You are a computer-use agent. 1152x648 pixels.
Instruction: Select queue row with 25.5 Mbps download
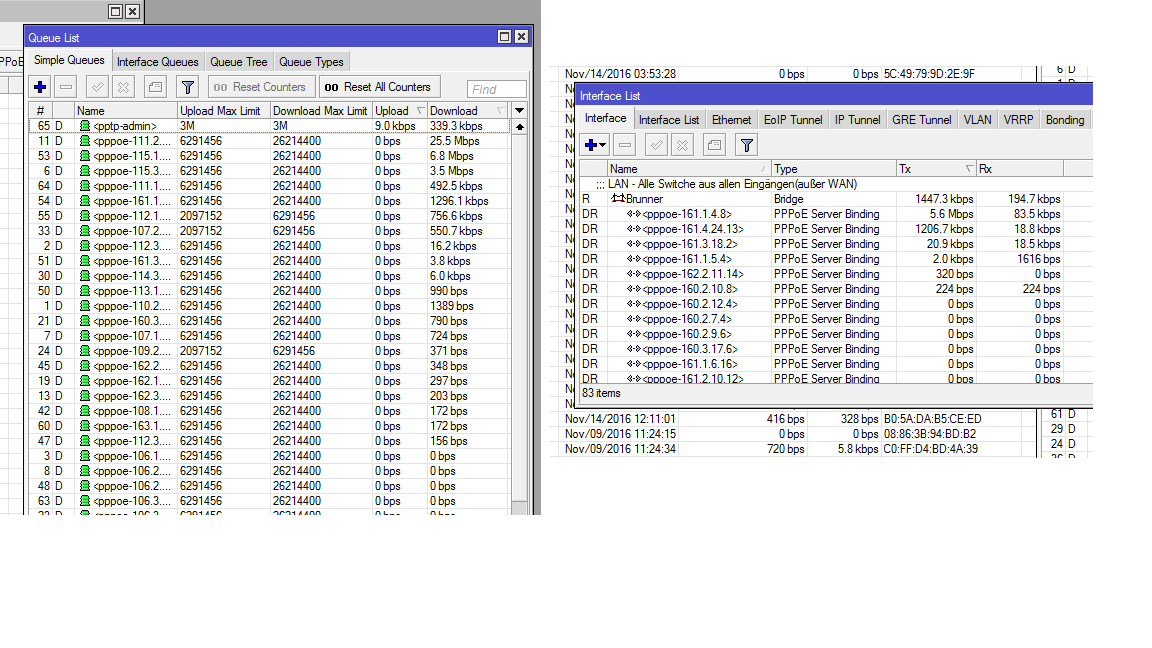coord(269,141)
